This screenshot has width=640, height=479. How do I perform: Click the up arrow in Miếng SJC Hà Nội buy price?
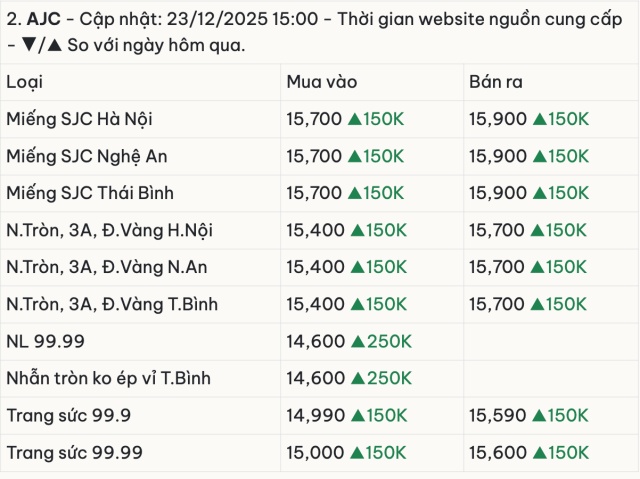tap(354, 120)
